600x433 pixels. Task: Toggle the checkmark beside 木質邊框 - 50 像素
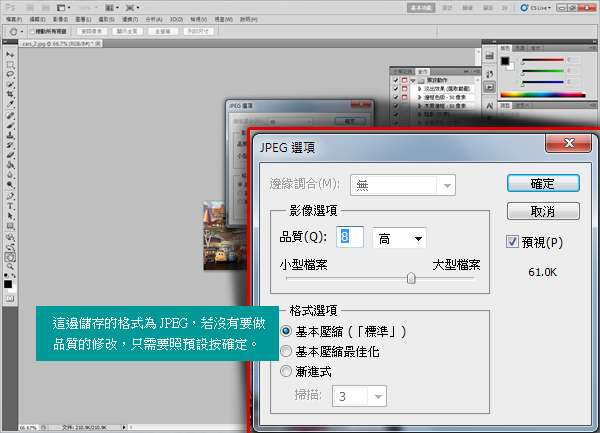pos(396,106)
